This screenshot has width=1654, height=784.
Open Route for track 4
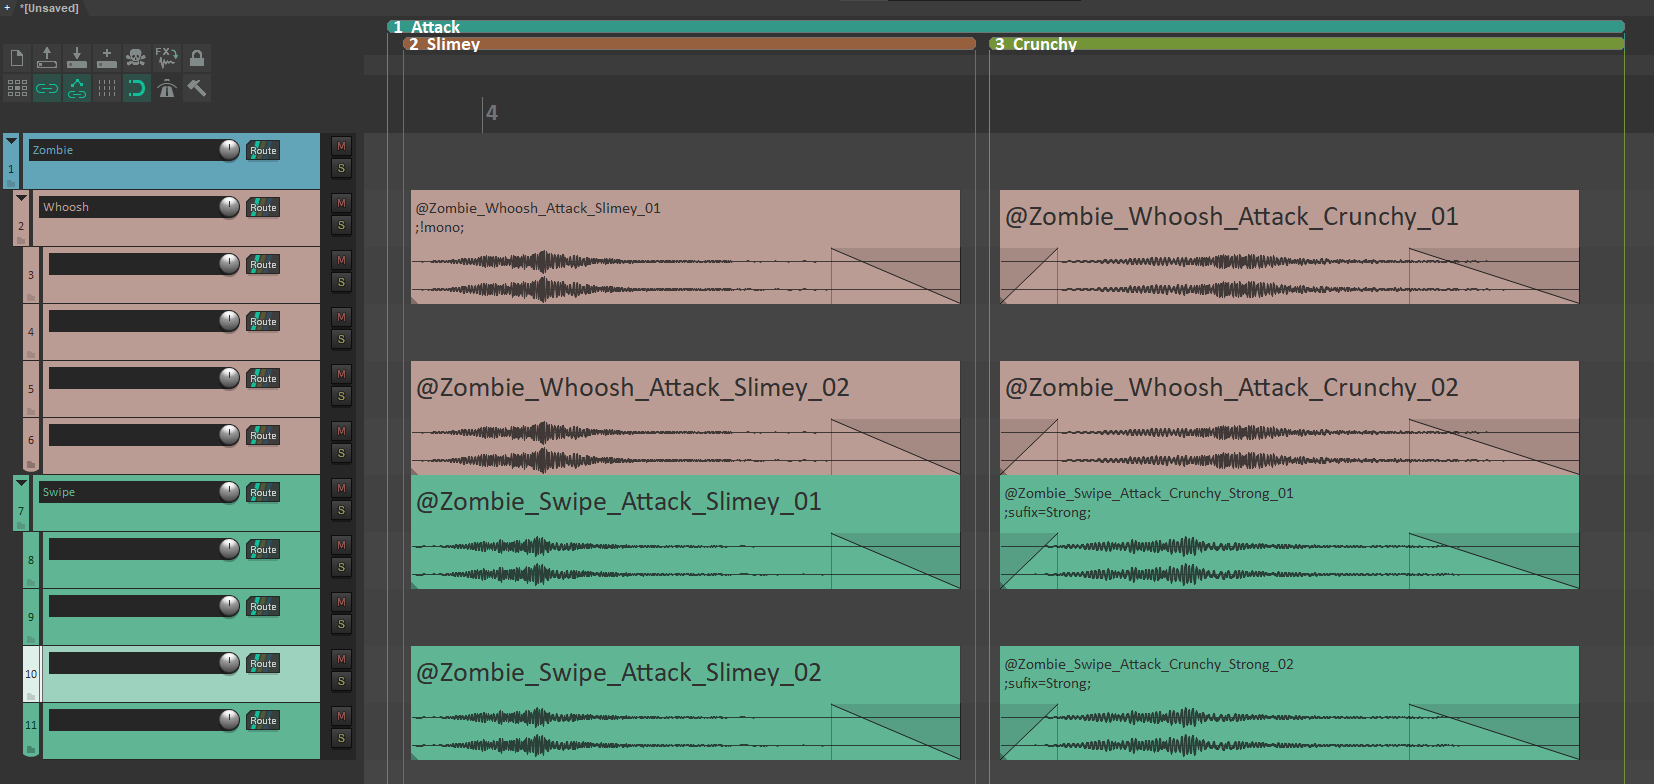[263, 321]
